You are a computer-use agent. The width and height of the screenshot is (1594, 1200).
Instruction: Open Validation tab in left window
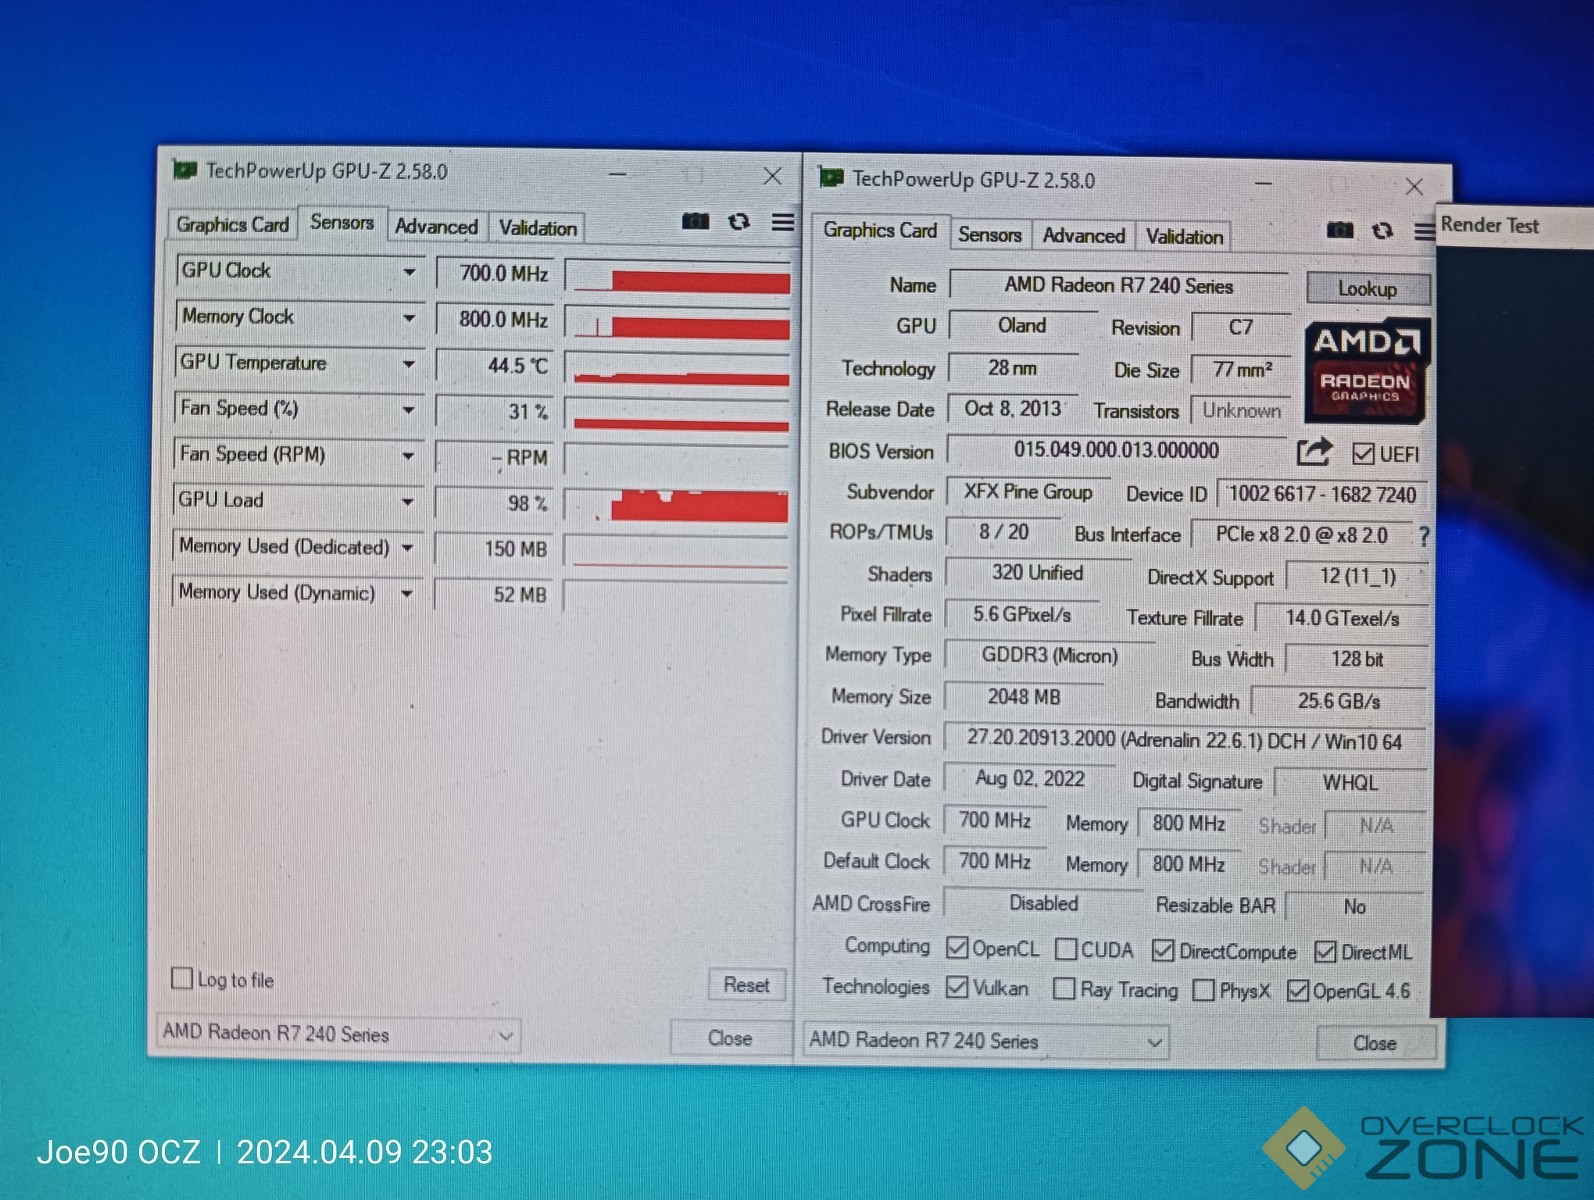pyautogui.click(x=538, y=228)
